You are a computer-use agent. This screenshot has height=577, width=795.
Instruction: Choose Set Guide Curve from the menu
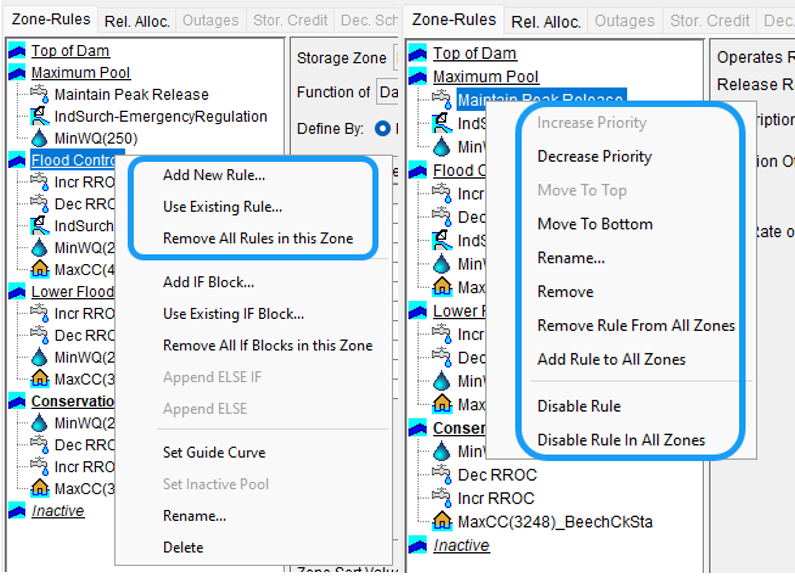pyautogui.click(x=214, y=452)
